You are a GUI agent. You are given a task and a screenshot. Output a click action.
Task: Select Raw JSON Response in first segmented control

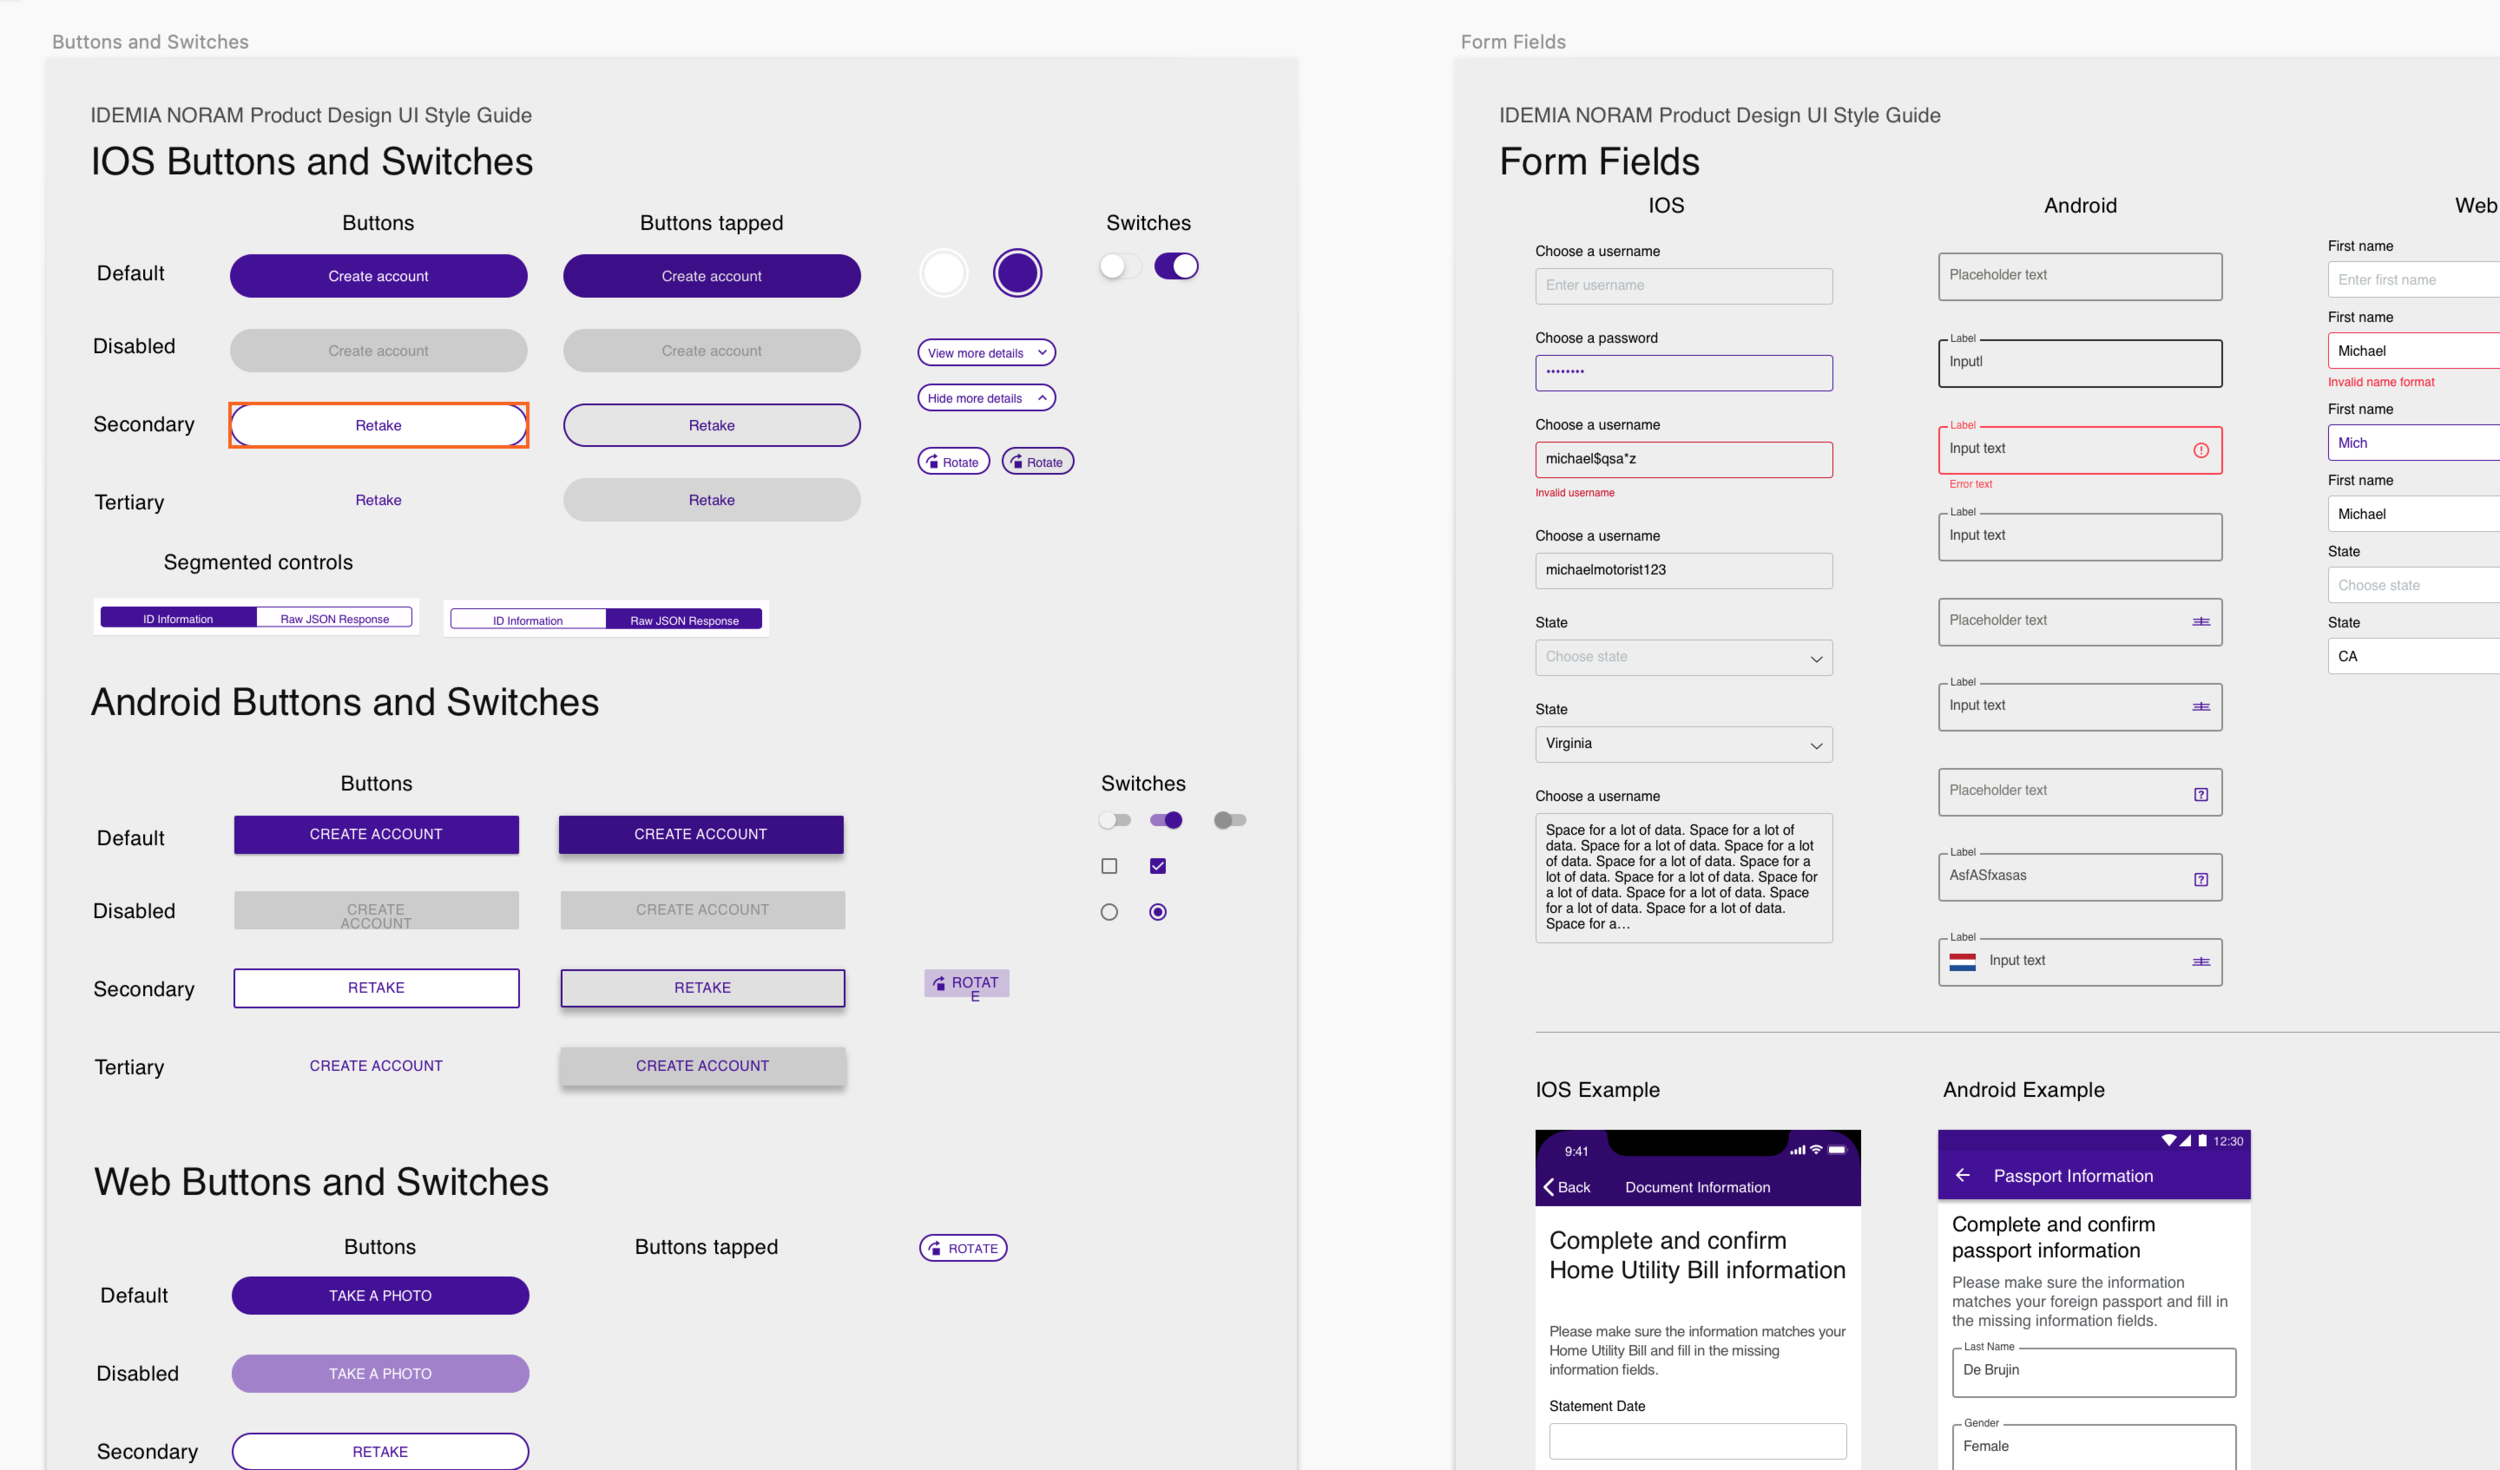(x=334, y=618)
